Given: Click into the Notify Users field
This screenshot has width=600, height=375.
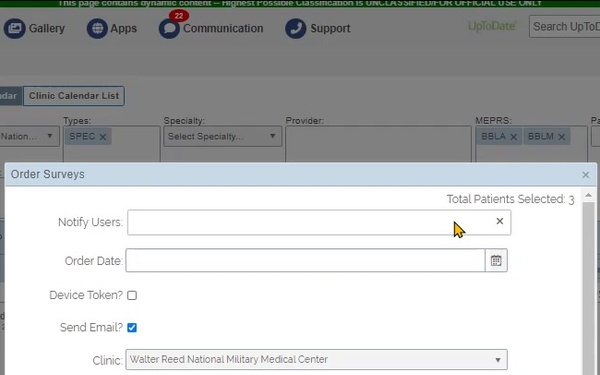Looking at the screenshot, I should pos(319,222).
